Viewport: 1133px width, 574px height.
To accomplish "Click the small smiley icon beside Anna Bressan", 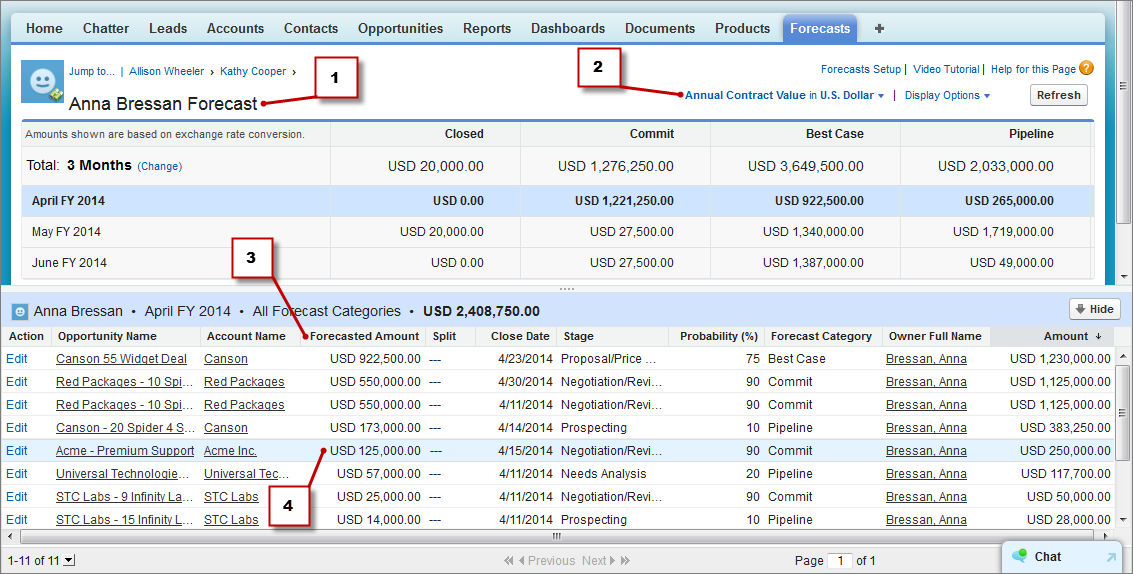I will coord(19,311).
